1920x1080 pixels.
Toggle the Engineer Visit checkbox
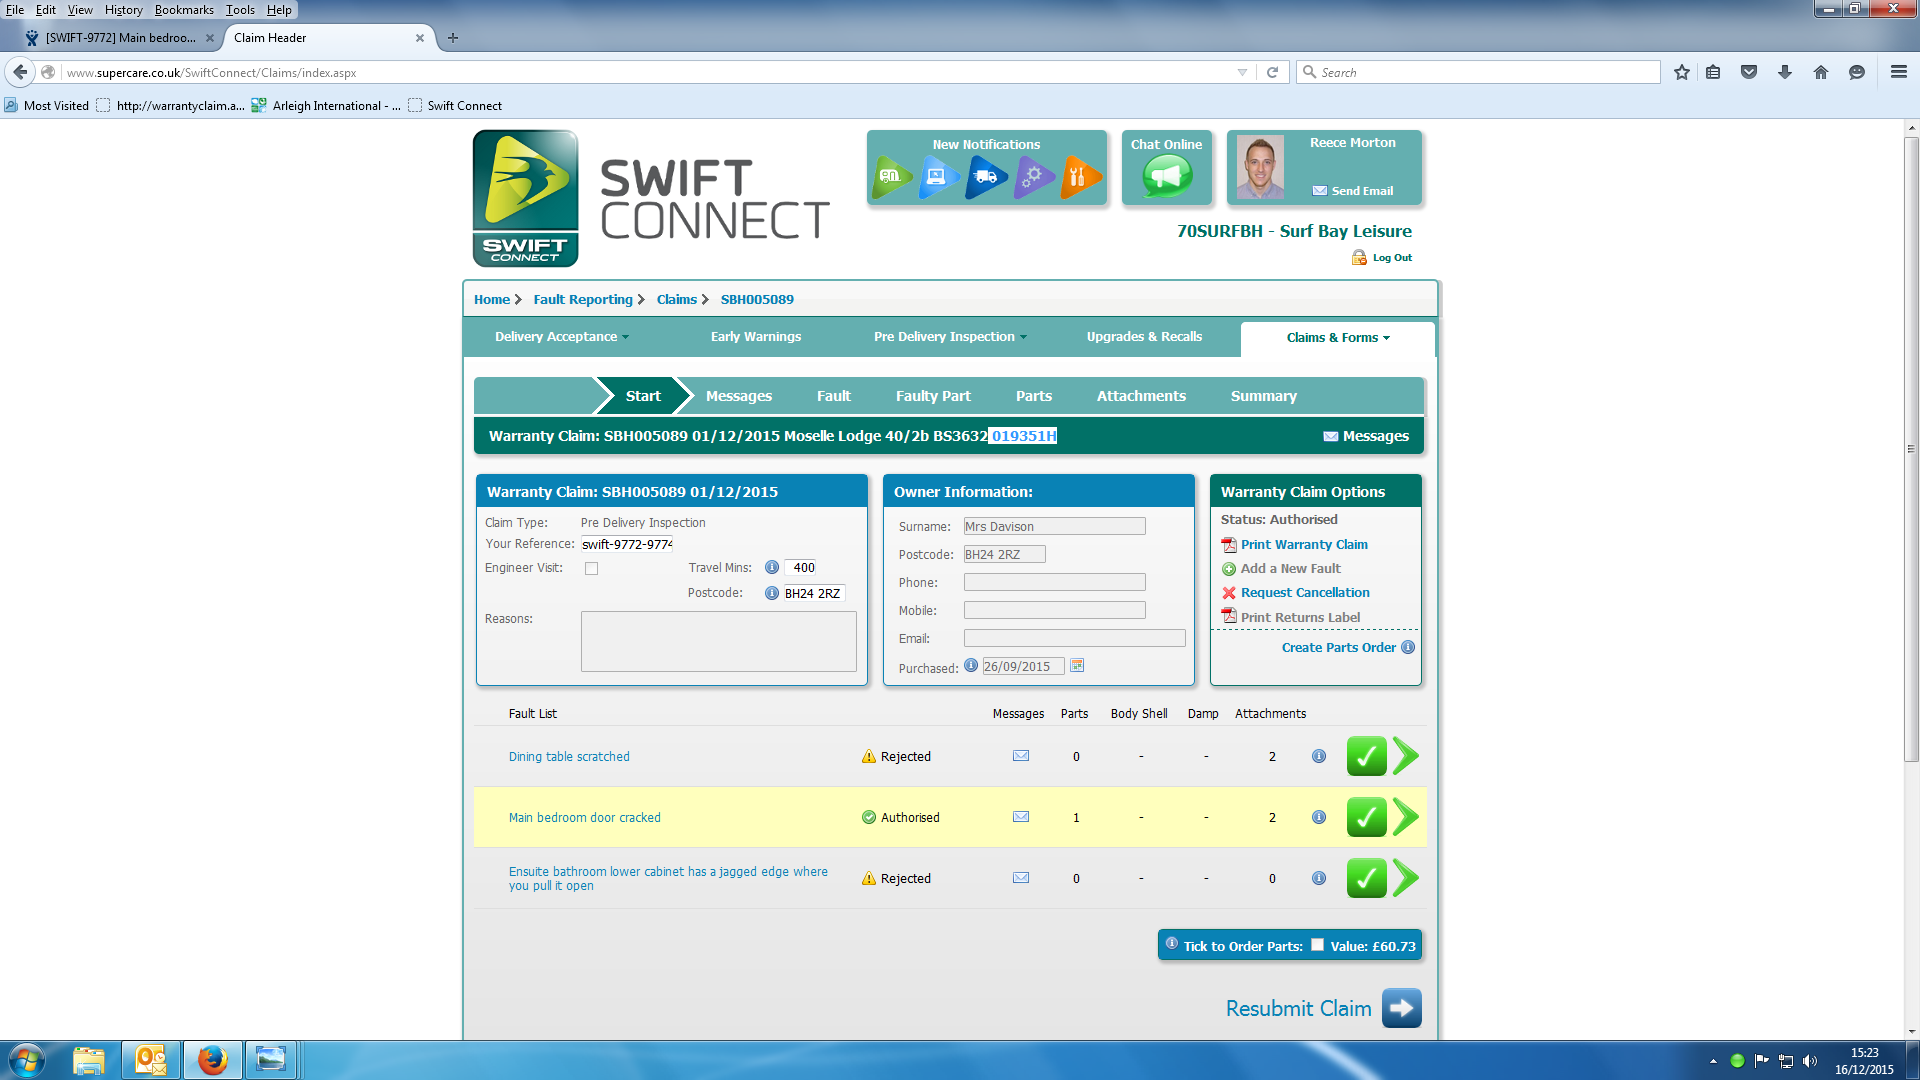591,568
